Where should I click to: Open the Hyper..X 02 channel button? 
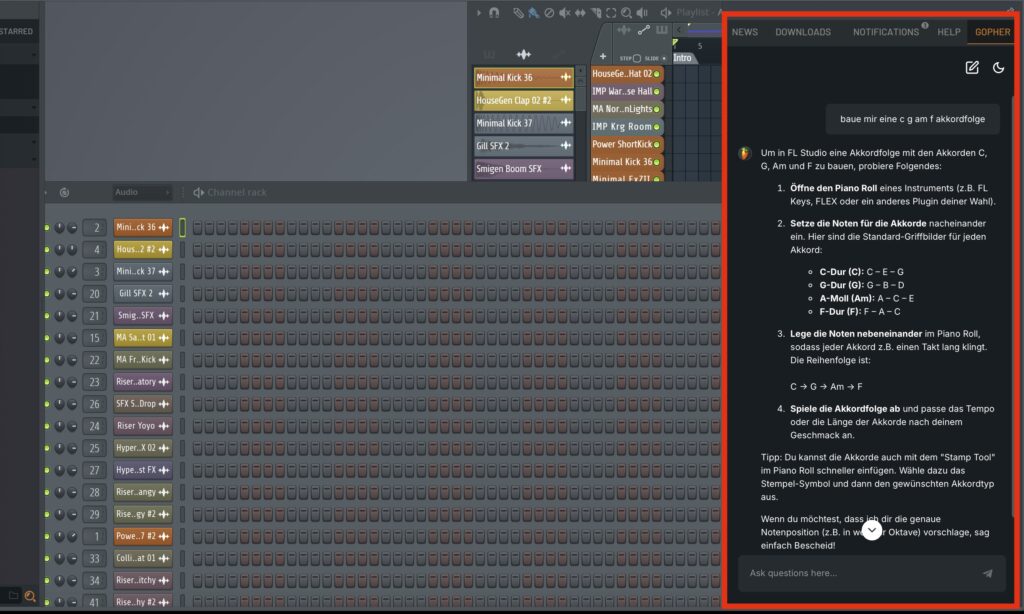pyautogui.click(x=143, y=448)
